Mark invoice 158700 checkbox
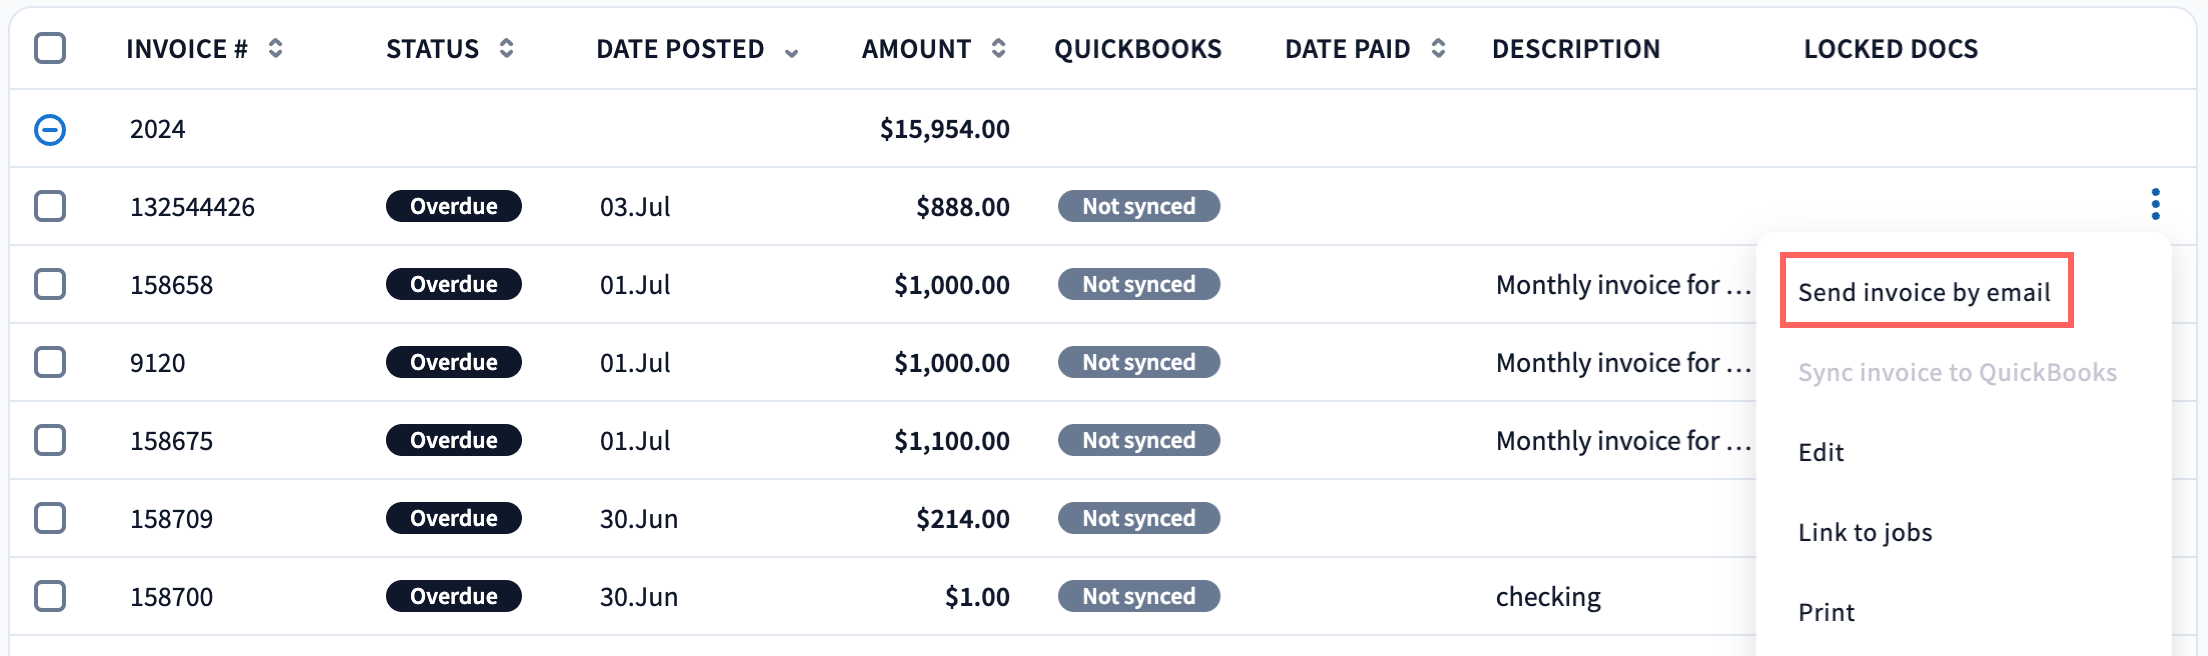 pos(50,596)
